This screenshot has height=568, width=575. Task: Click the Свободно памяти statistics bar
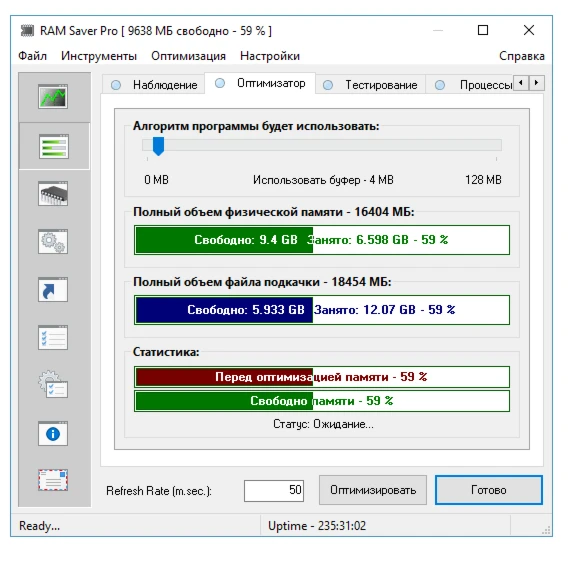coord(322,401)
